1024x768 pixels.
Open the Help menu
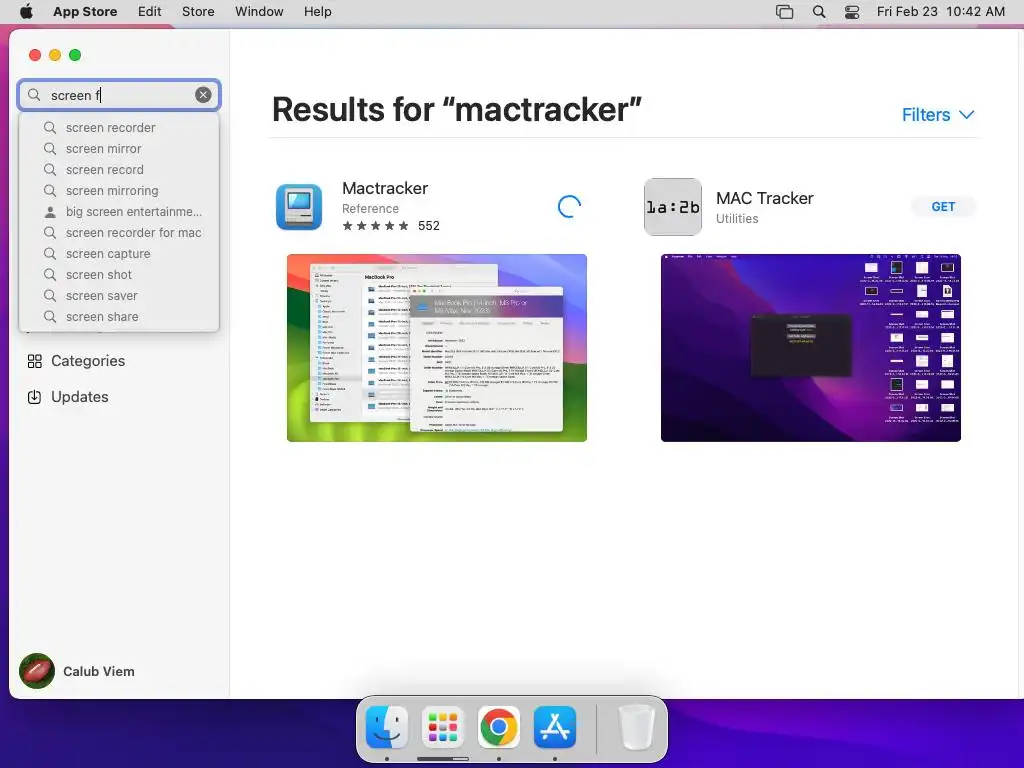coord(317,12)
